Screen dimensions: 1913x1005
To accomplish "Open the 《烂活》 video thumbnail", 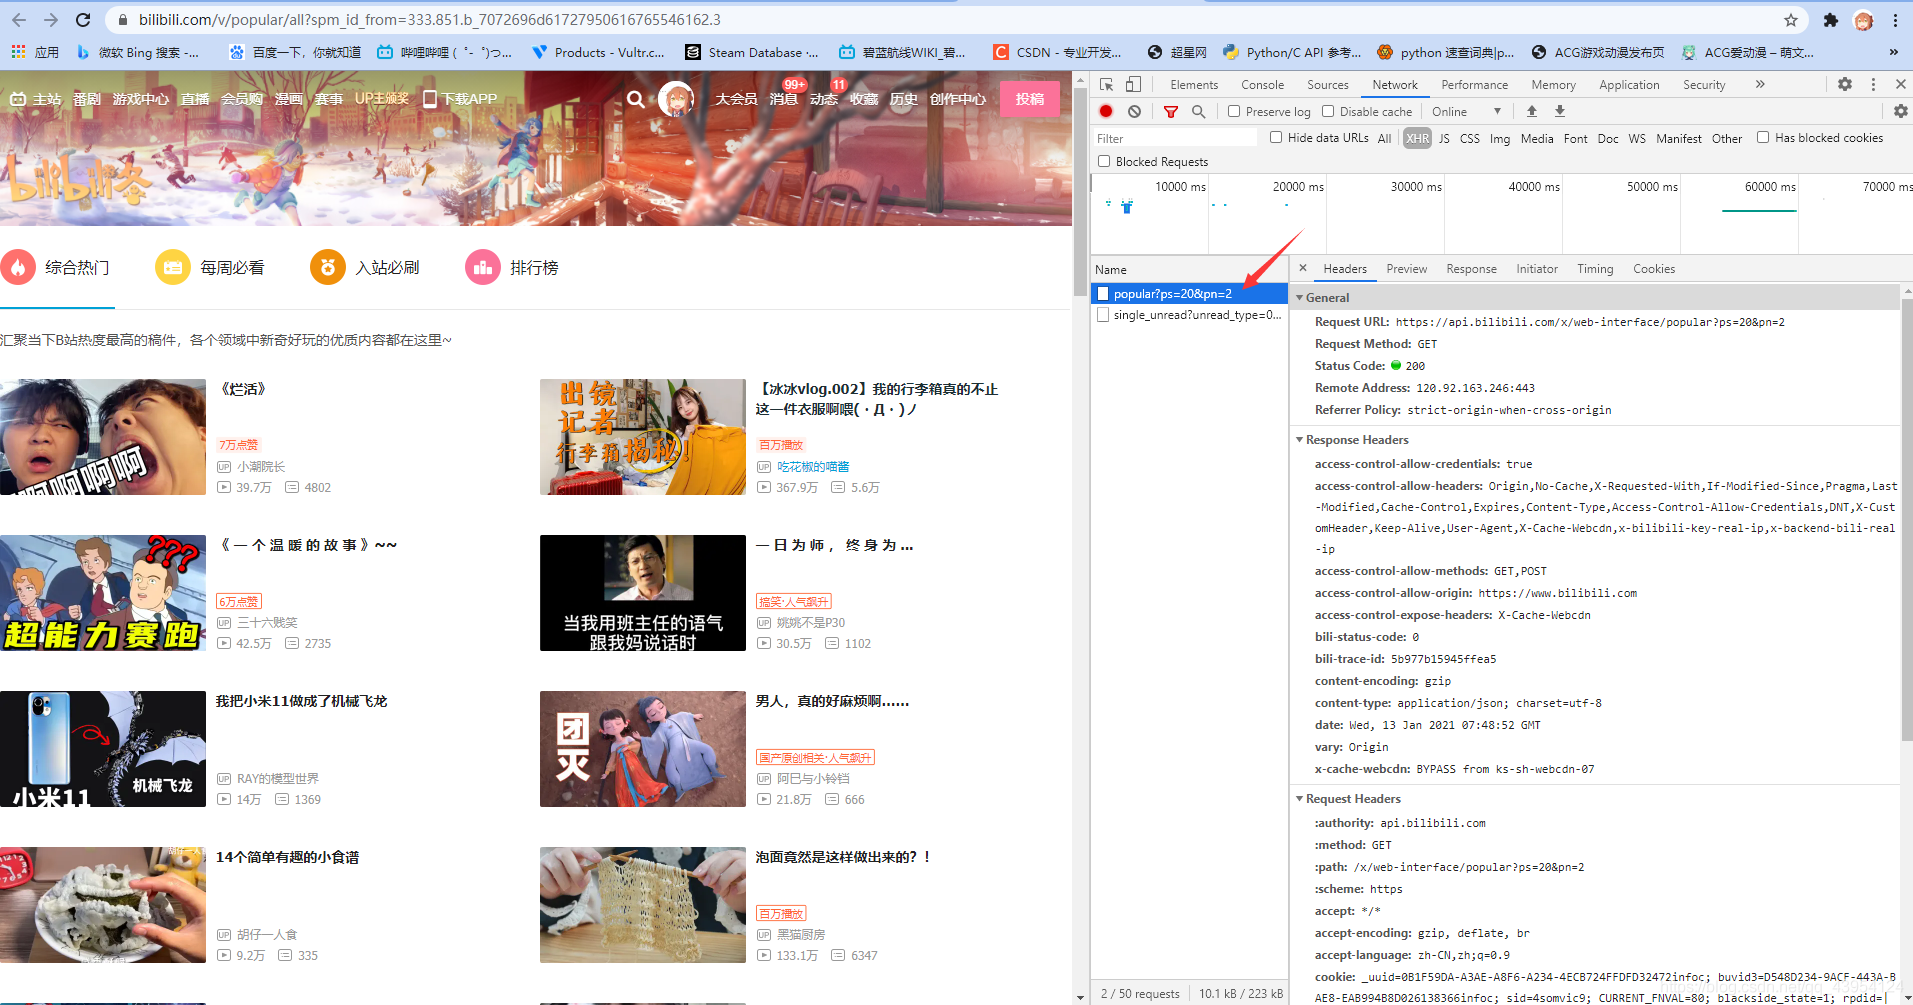I will [103, 437].
